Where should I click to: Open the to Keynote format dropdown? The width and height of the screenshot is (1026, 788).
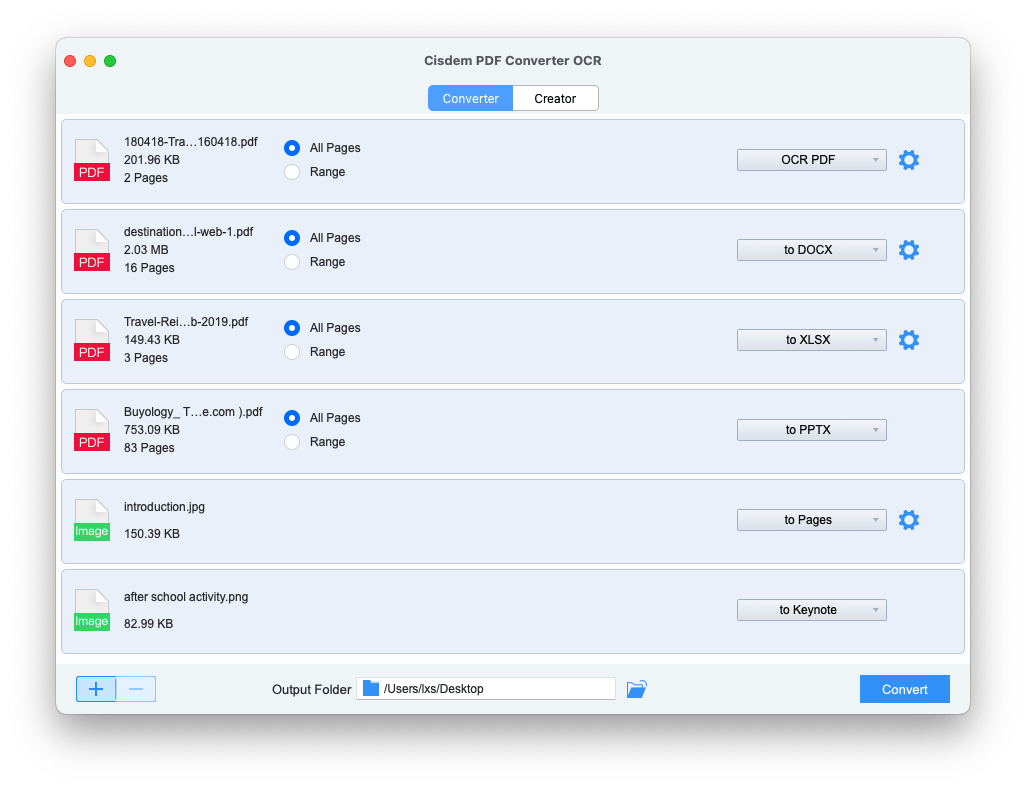point(811,609)
